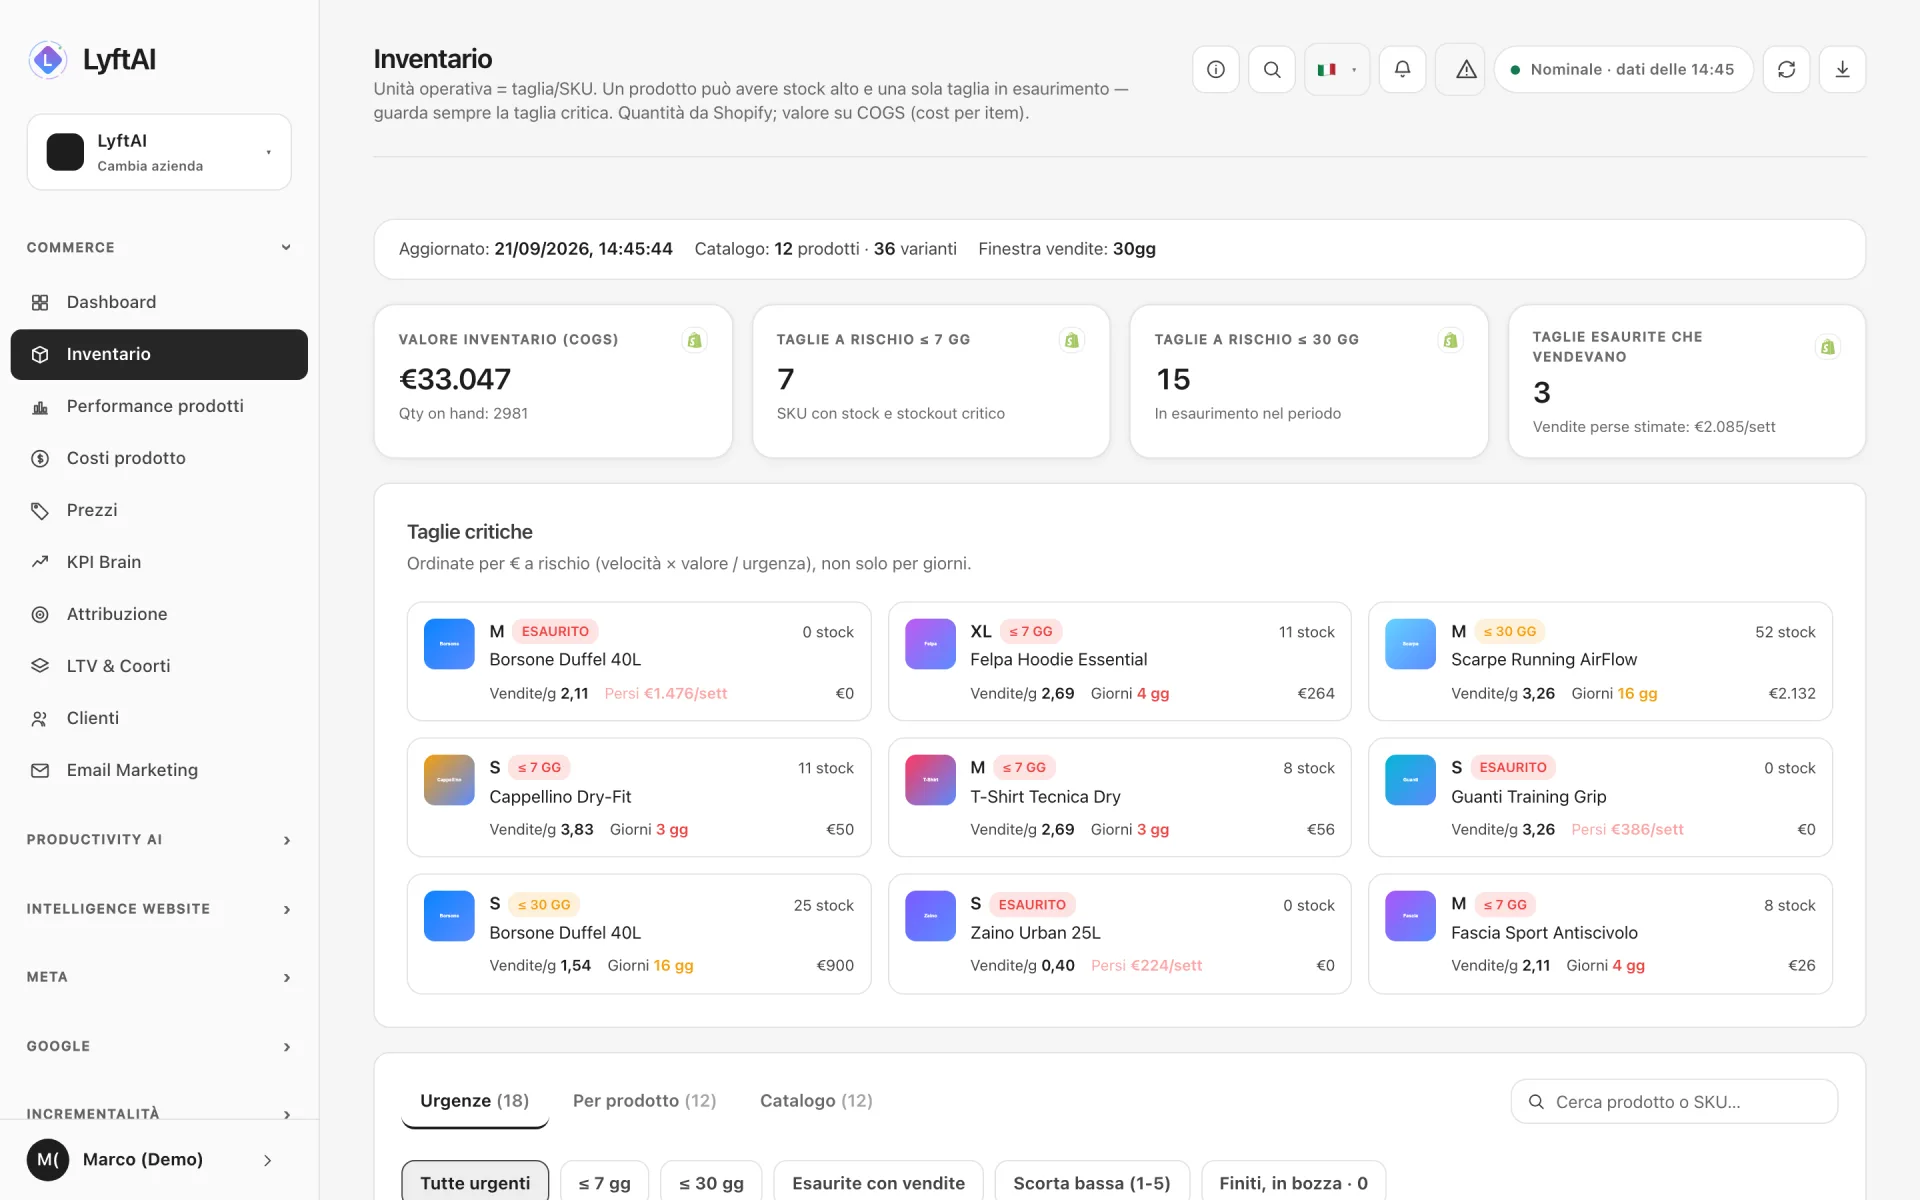
Task: Click the LyftAI logo icon
Action: pyautogui.click(x=47, y=60)
